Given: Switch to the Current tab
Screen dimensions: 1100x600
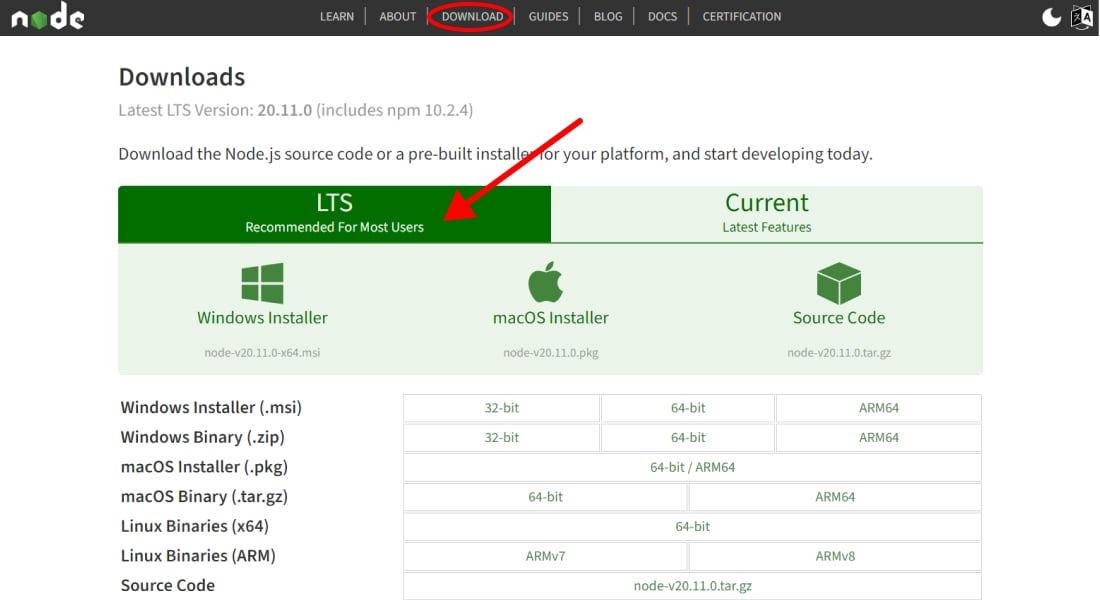Looking at the screenshot, I should click(x=767, y=214).
